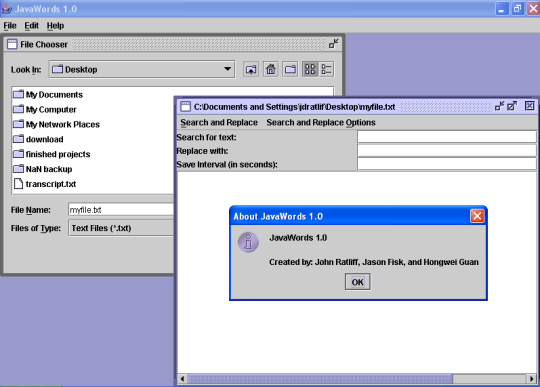
Task: Open the Help menu
Action: point(55,26)
